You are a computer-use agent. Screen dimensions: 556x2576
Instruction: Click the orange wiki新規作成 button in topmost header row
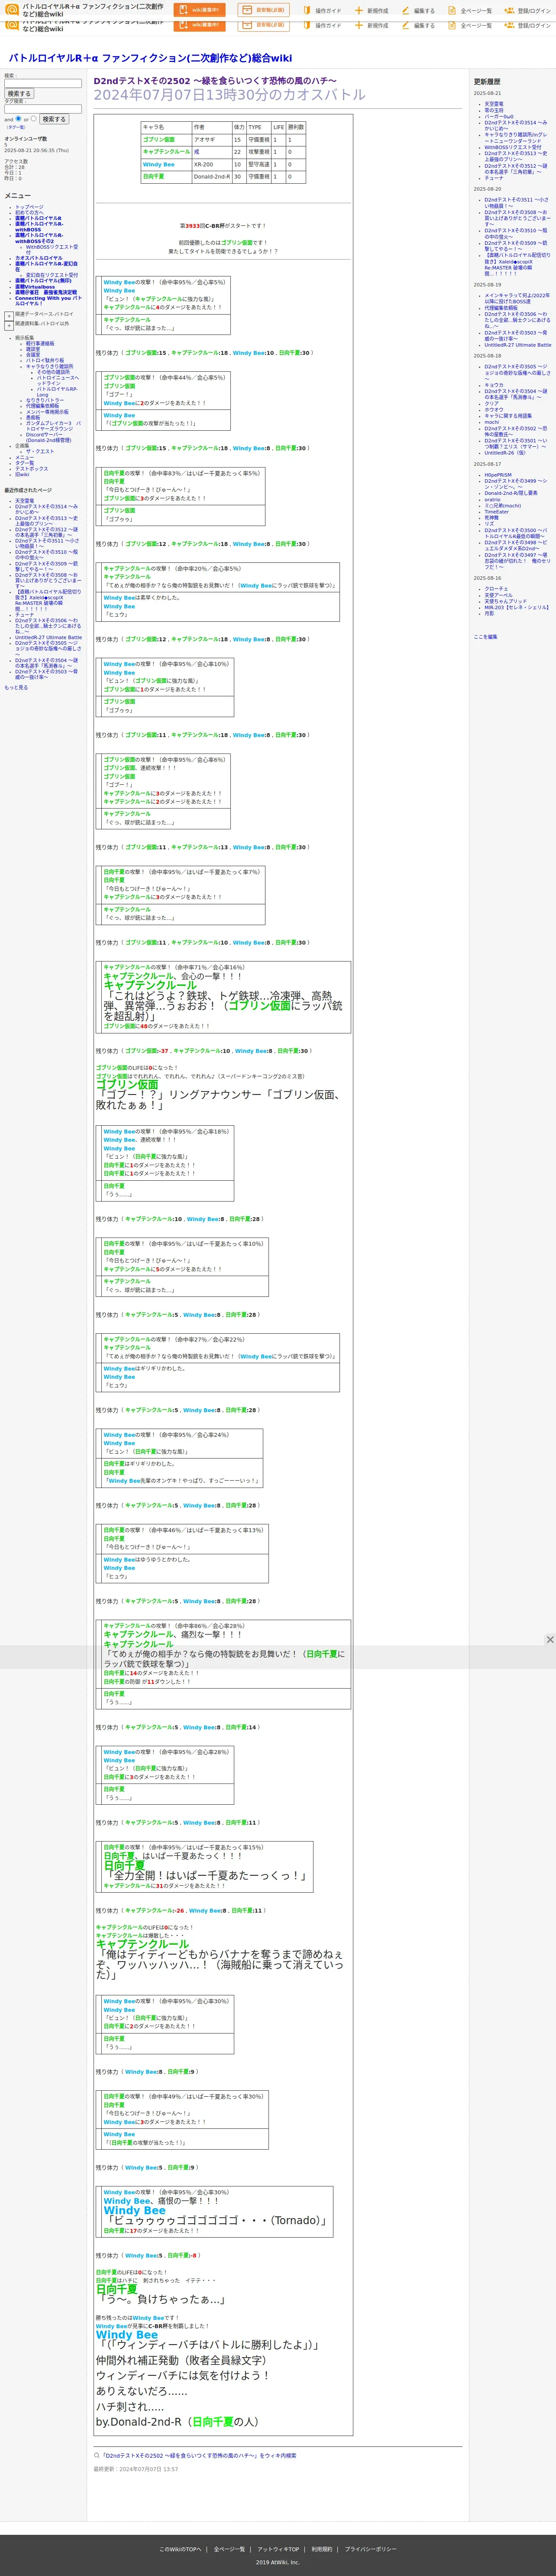(199, 10)
